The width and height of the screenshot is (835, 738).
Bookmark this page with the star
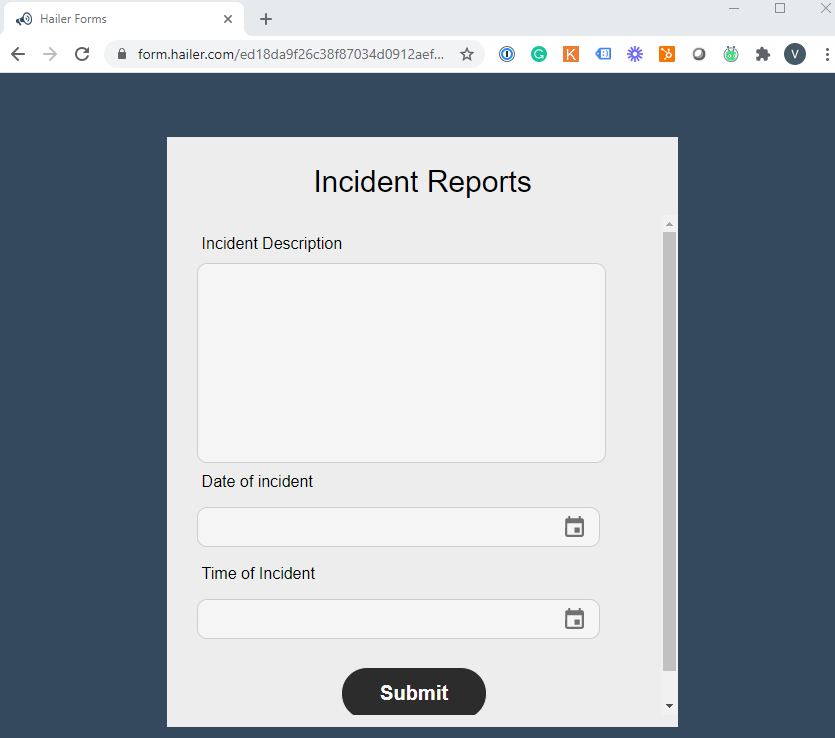[x=466, y=54]
